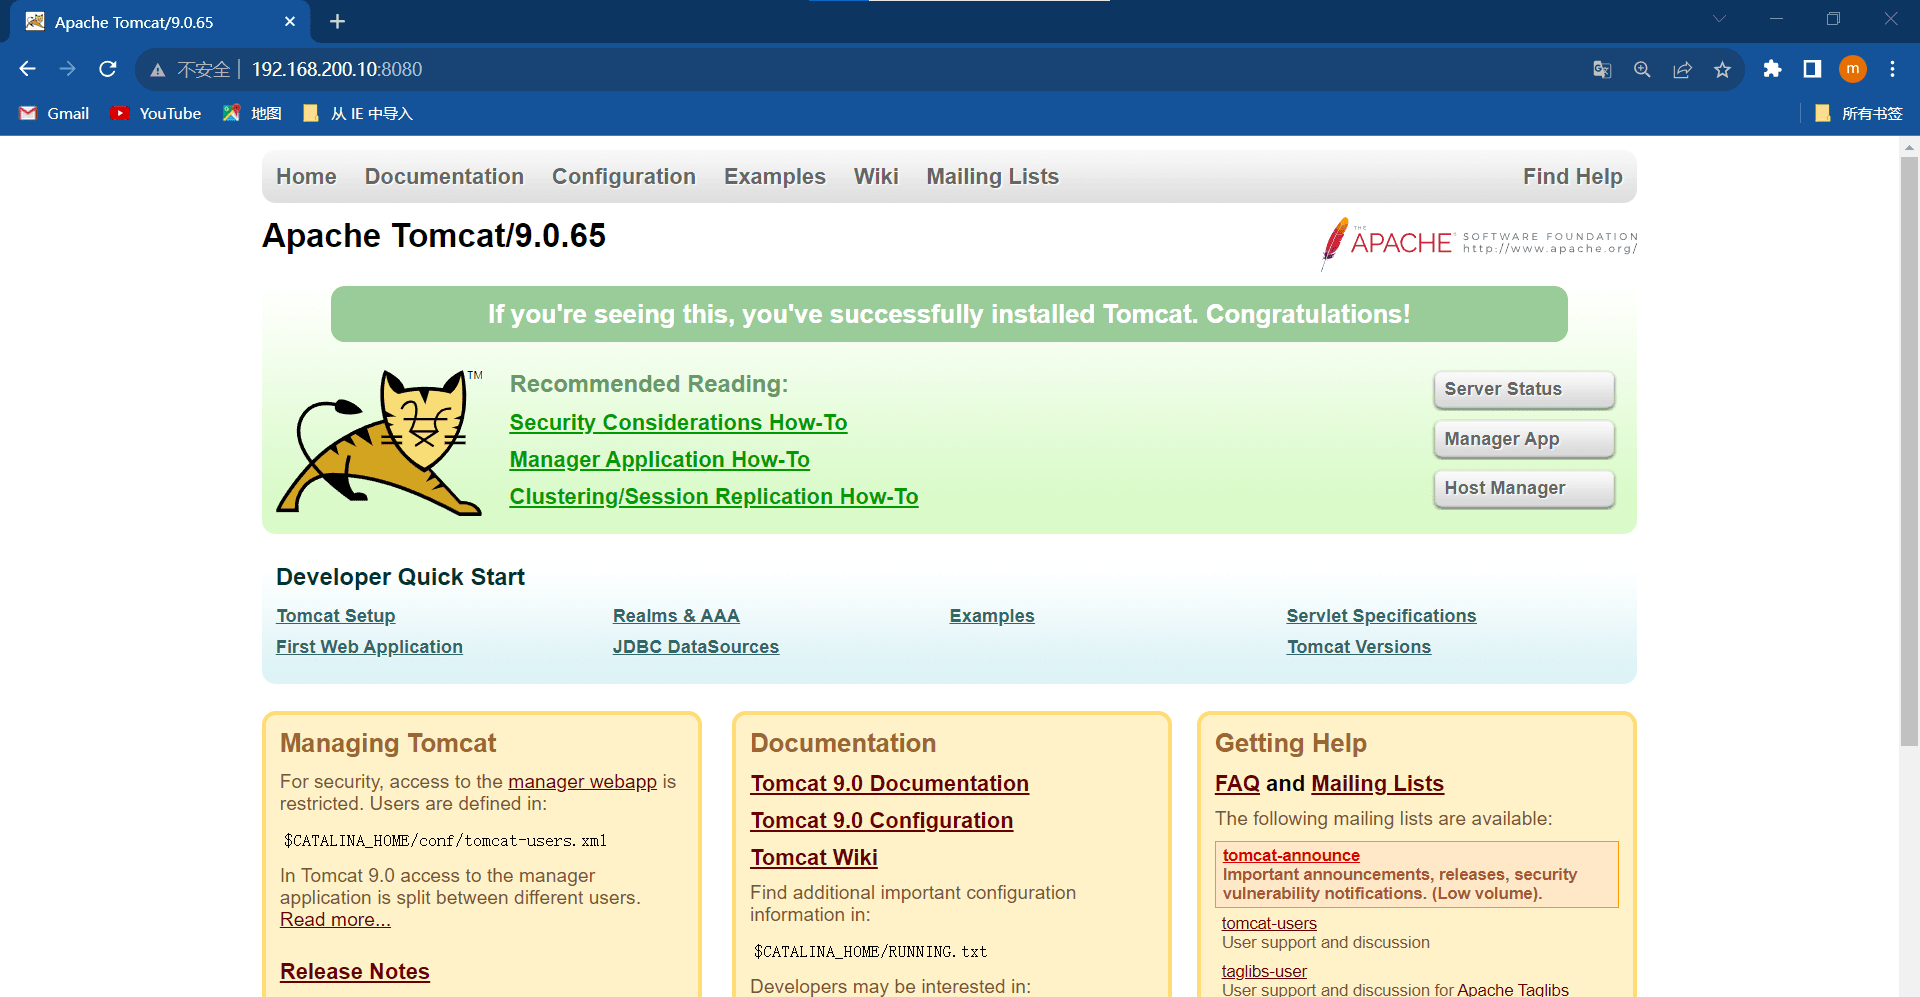This screenshot has width=1920, height=997.
Task: Open the Release Notes link
Action: (355, 971)
